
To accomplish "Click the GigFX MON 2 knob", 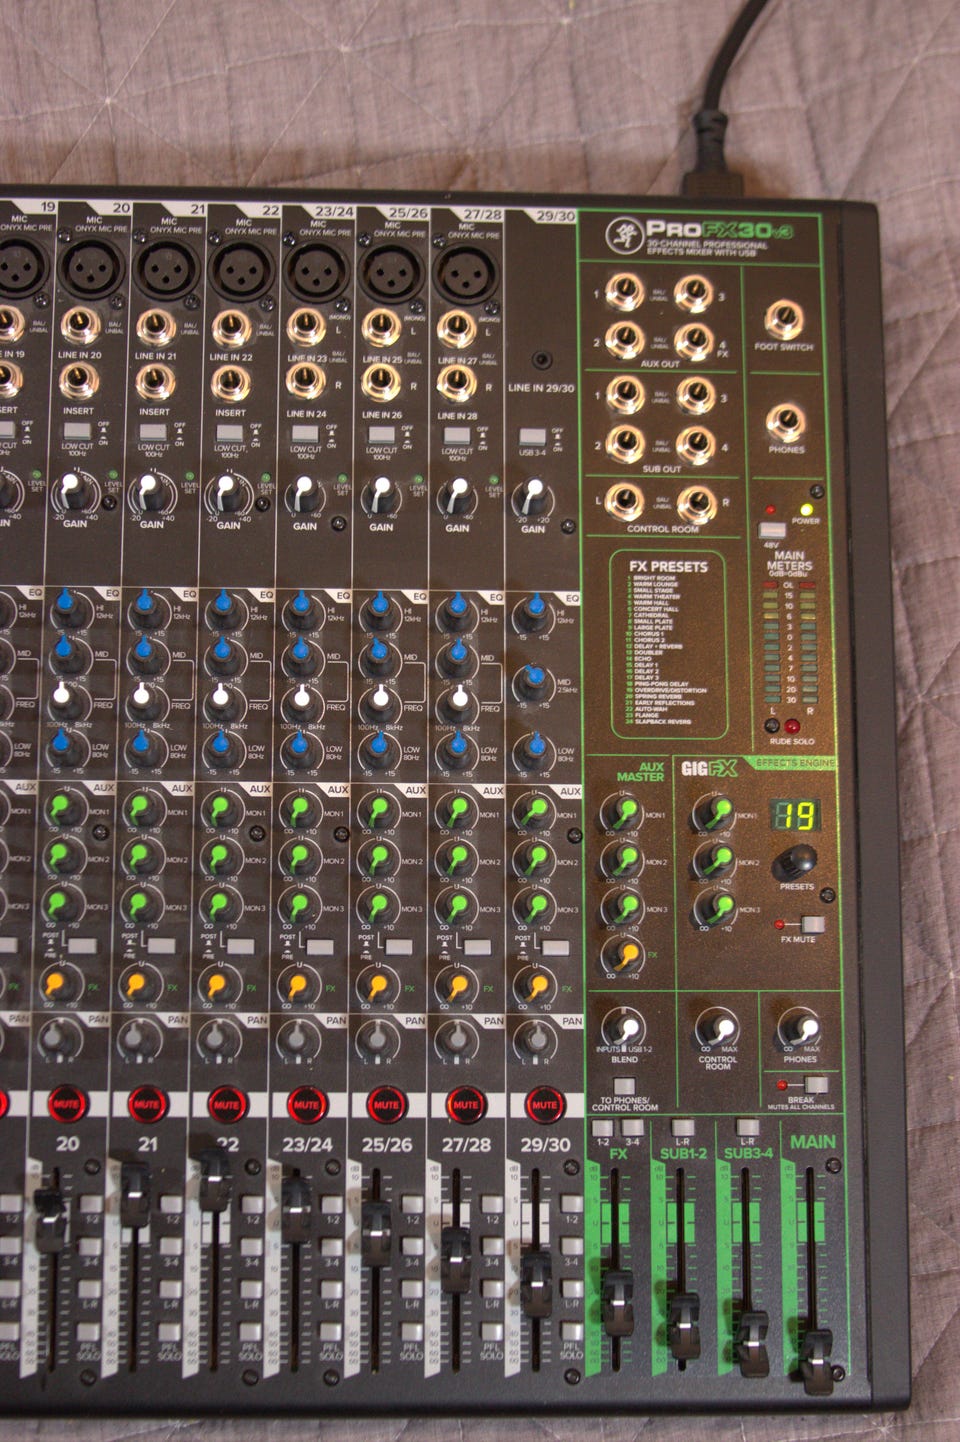I will (716, 860).
